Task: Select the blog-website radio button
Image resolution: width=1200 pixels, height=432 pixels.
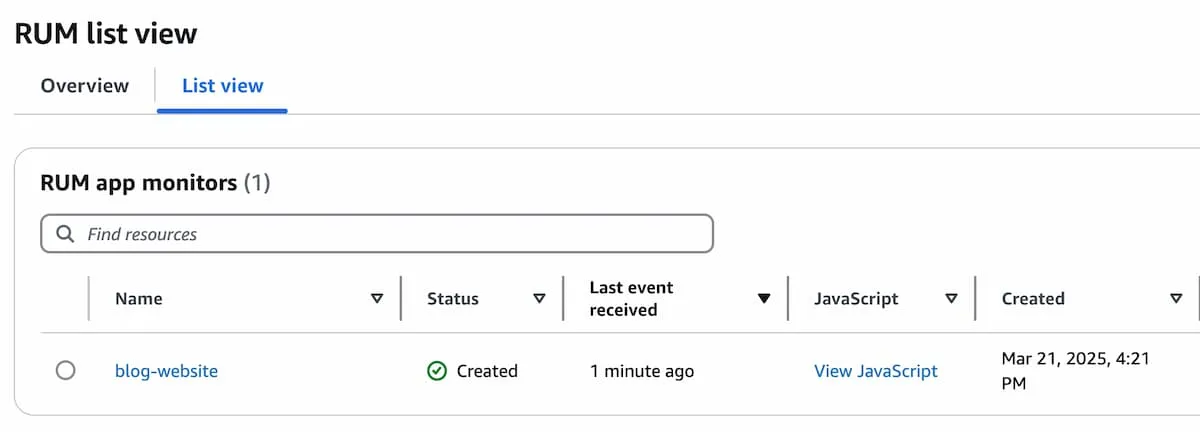Action: 65,371
